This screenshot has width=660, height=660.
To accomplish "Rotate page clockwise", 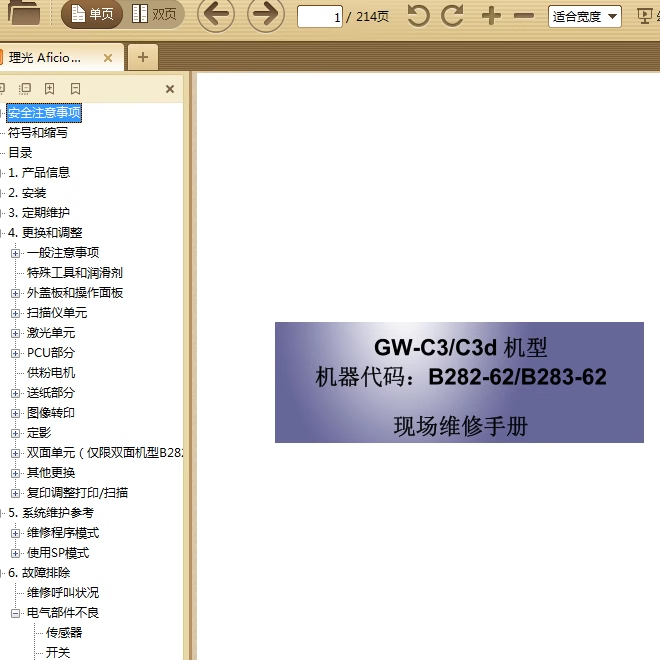I will point(452,16).
